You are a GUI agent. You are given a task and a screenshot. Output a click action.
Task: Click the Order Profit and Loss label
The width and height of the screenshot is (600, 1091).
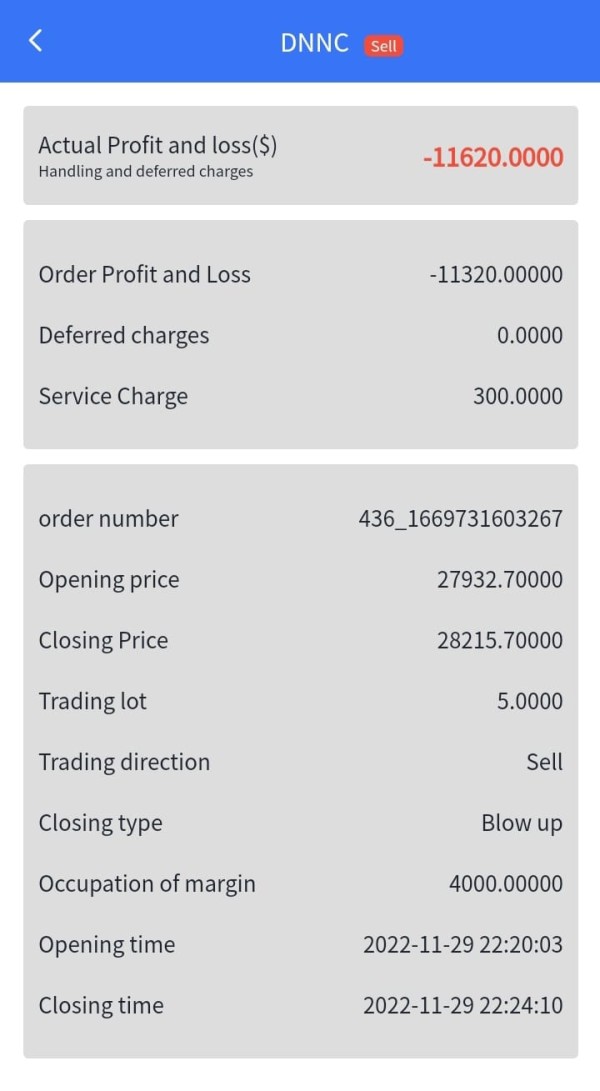point(145,275)
